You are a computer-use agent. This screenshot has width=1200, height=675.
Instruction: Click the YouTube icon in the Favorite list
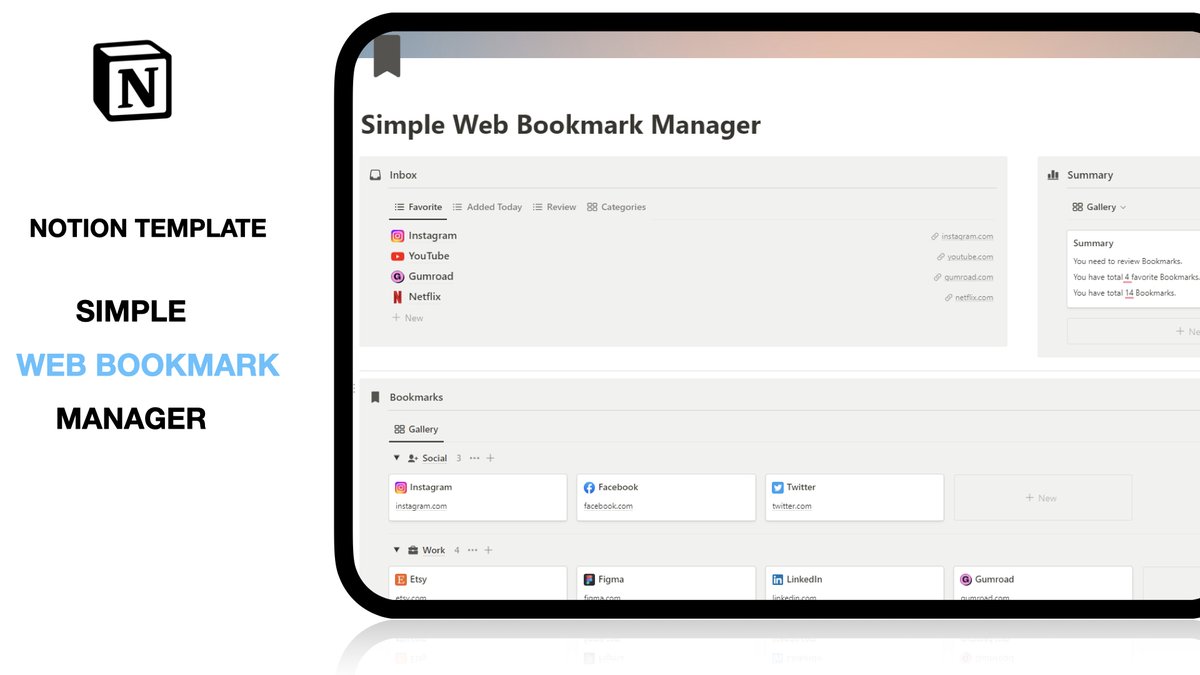(x=397, y=256)
